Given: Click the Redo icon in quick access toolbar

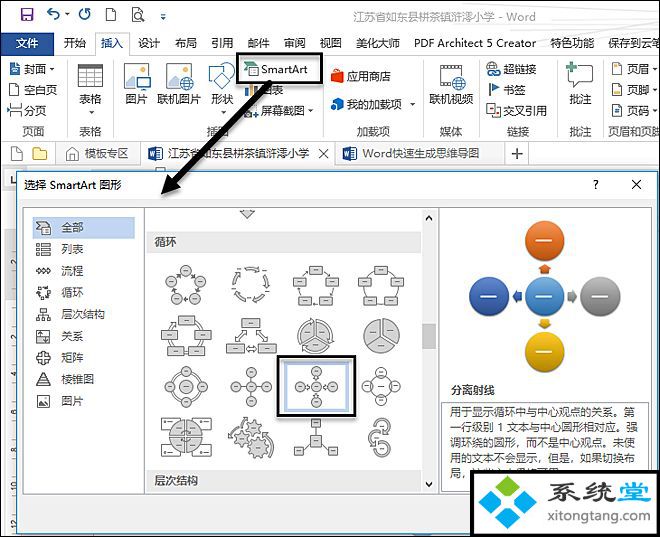Looking at the screenshot, I should click(85, 14).
